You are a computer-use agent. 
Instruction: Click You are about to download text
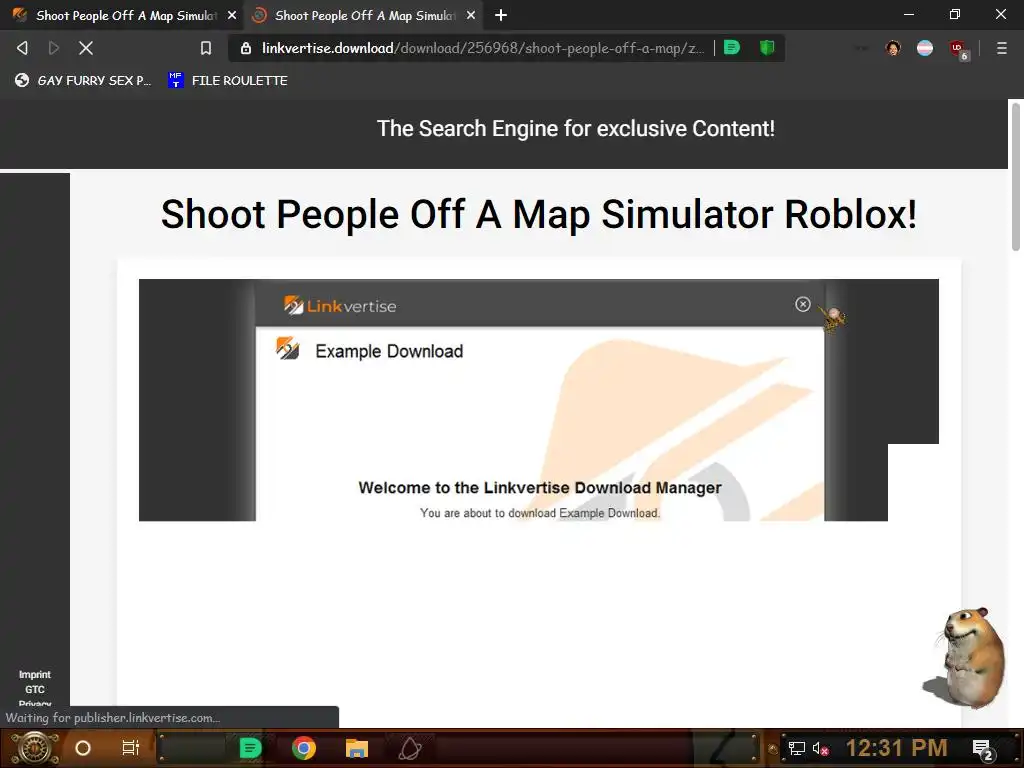[x=539, y=513]
